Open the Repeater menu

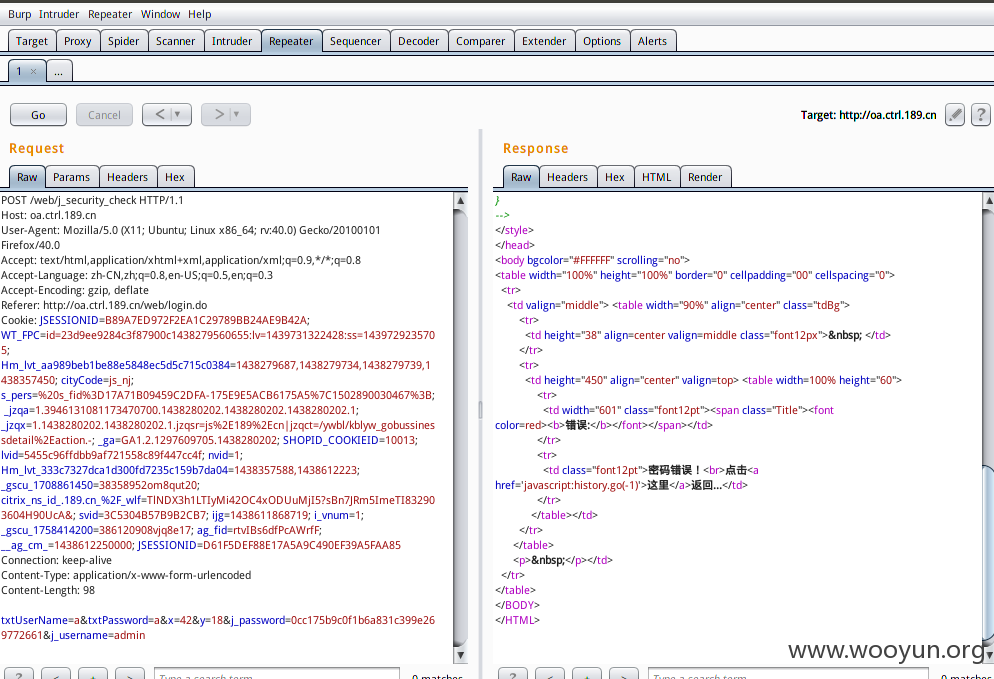pyautogui.click(x=110, y=14)
